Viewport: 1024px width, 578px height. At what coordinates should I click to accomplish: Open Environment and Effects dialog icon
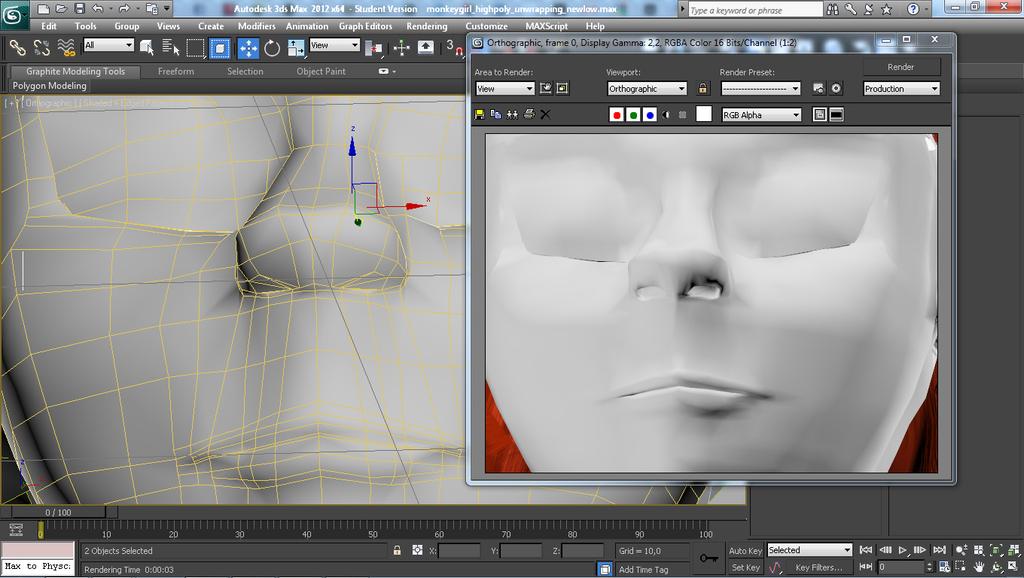(x=836, y=88)
